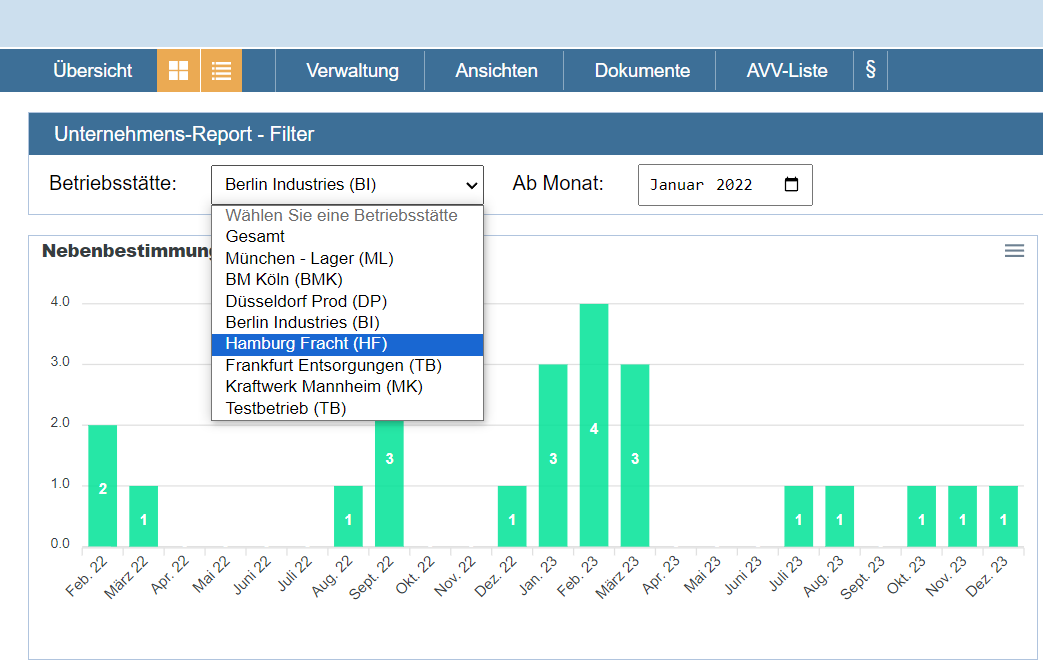Collapse the Betriebsstätte dropdown arrow
The image size is (1043, 669).
pos(471,185)
